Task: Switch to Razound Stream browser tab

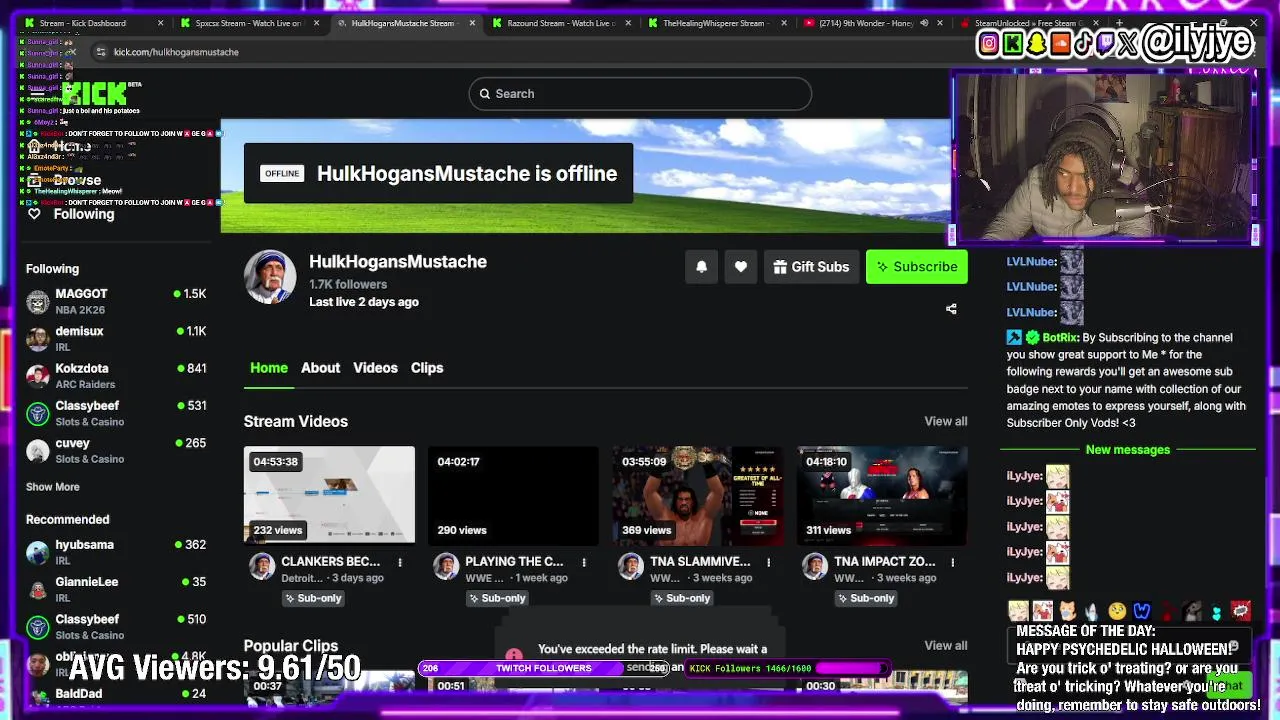Action: pyautogui.click(x=560, y=23)
